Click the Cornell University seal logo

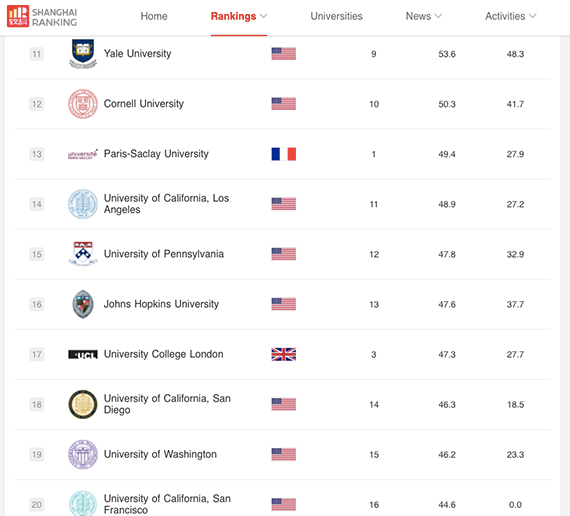83,104
